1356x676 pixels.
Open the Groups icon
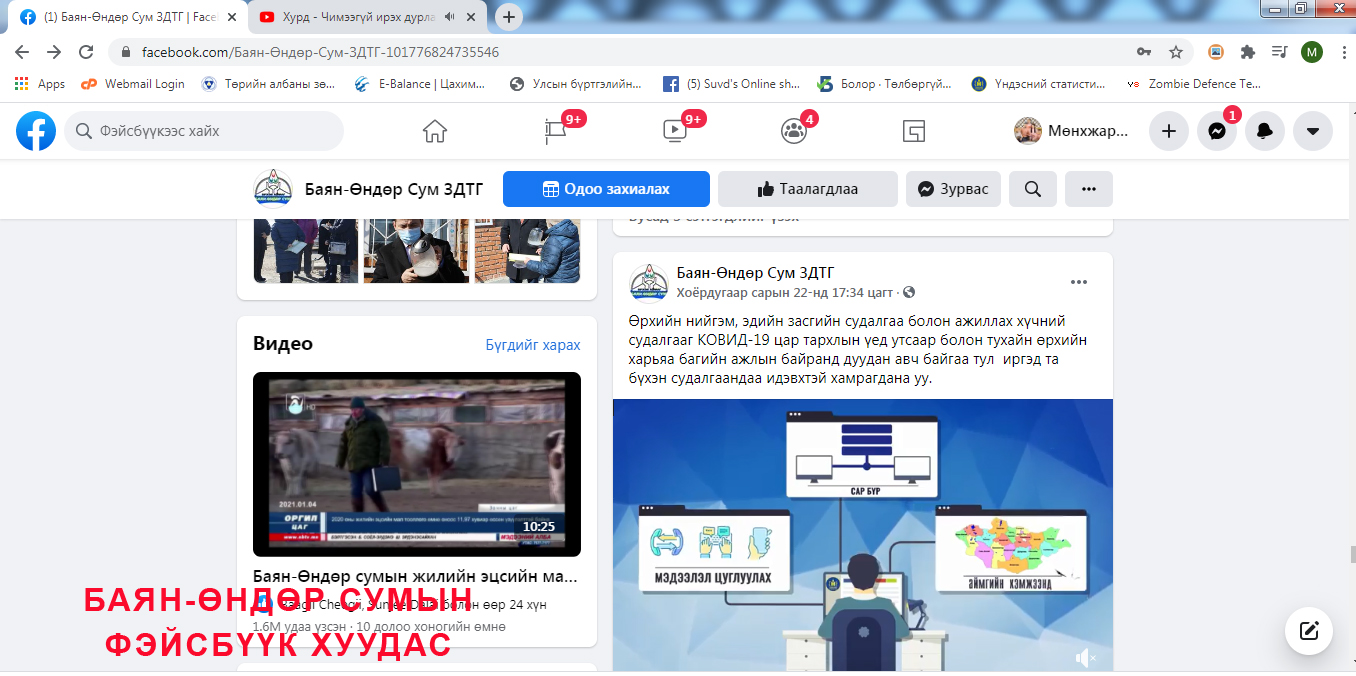[793, 131]
